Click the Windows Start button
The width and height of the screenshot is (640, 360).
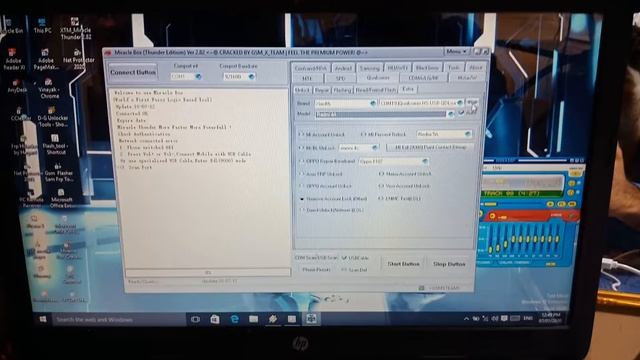42,319
